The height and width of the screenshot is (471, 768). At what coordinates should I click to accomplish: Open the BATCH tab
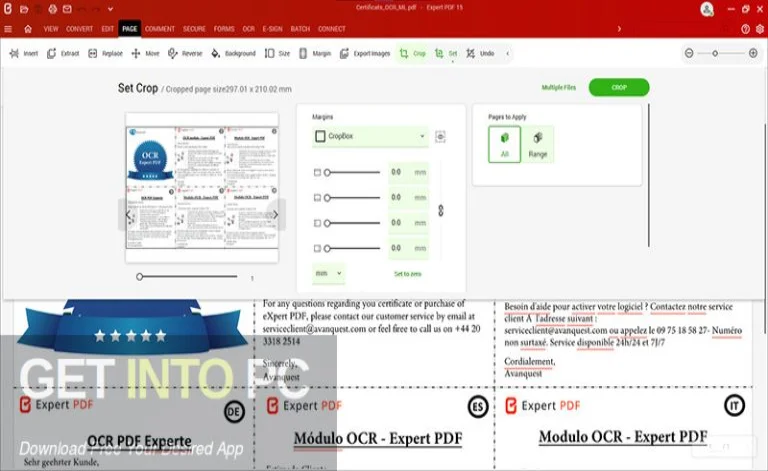coord(300,29)
